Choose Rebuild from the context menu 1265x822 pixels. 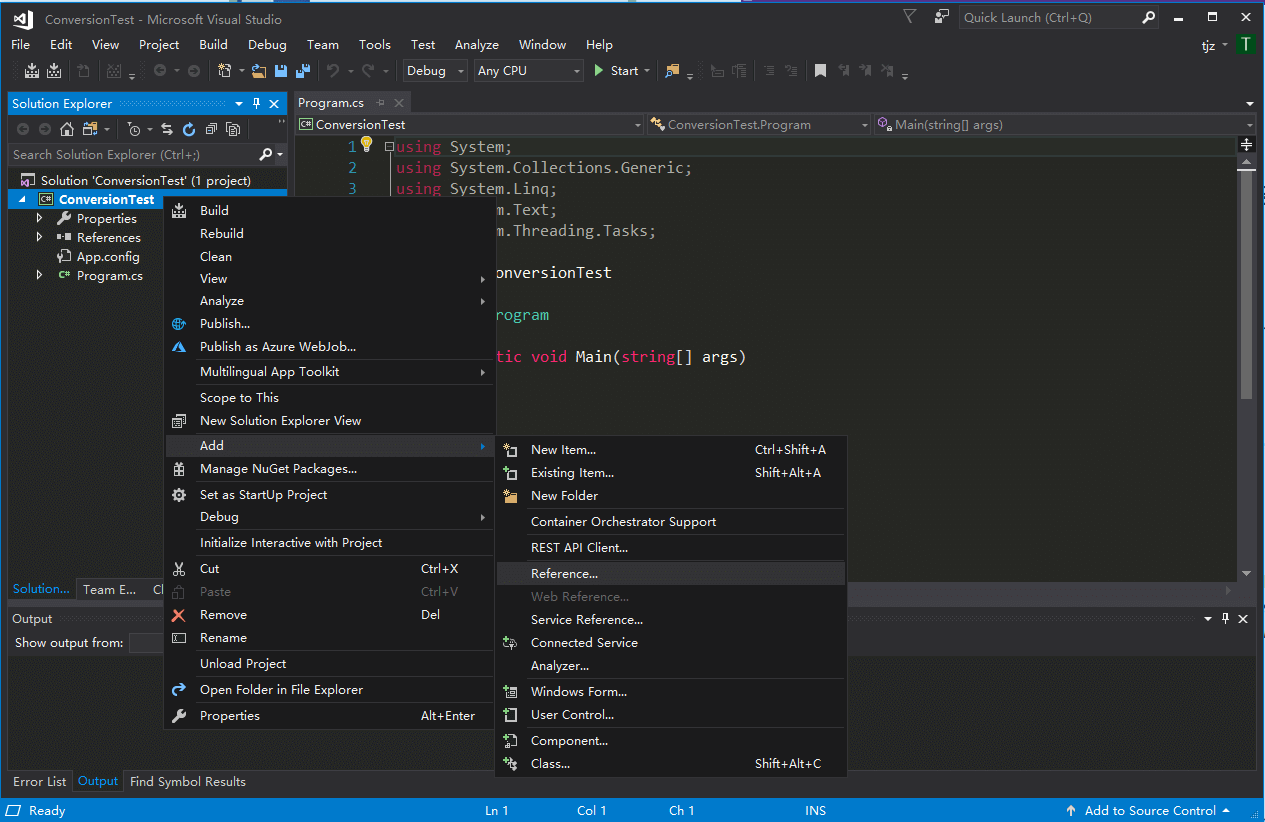tap(330, 234)
